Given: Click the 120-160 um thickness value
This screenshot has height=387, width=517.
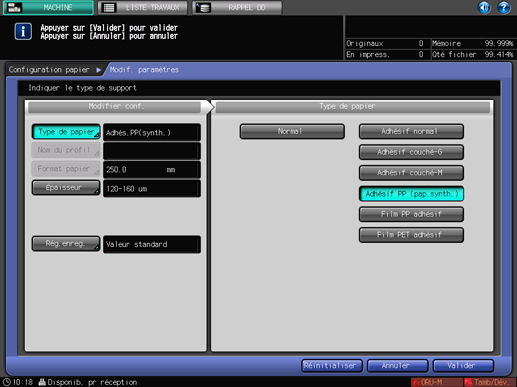Looking at the screenshot, I should [152, 189].
